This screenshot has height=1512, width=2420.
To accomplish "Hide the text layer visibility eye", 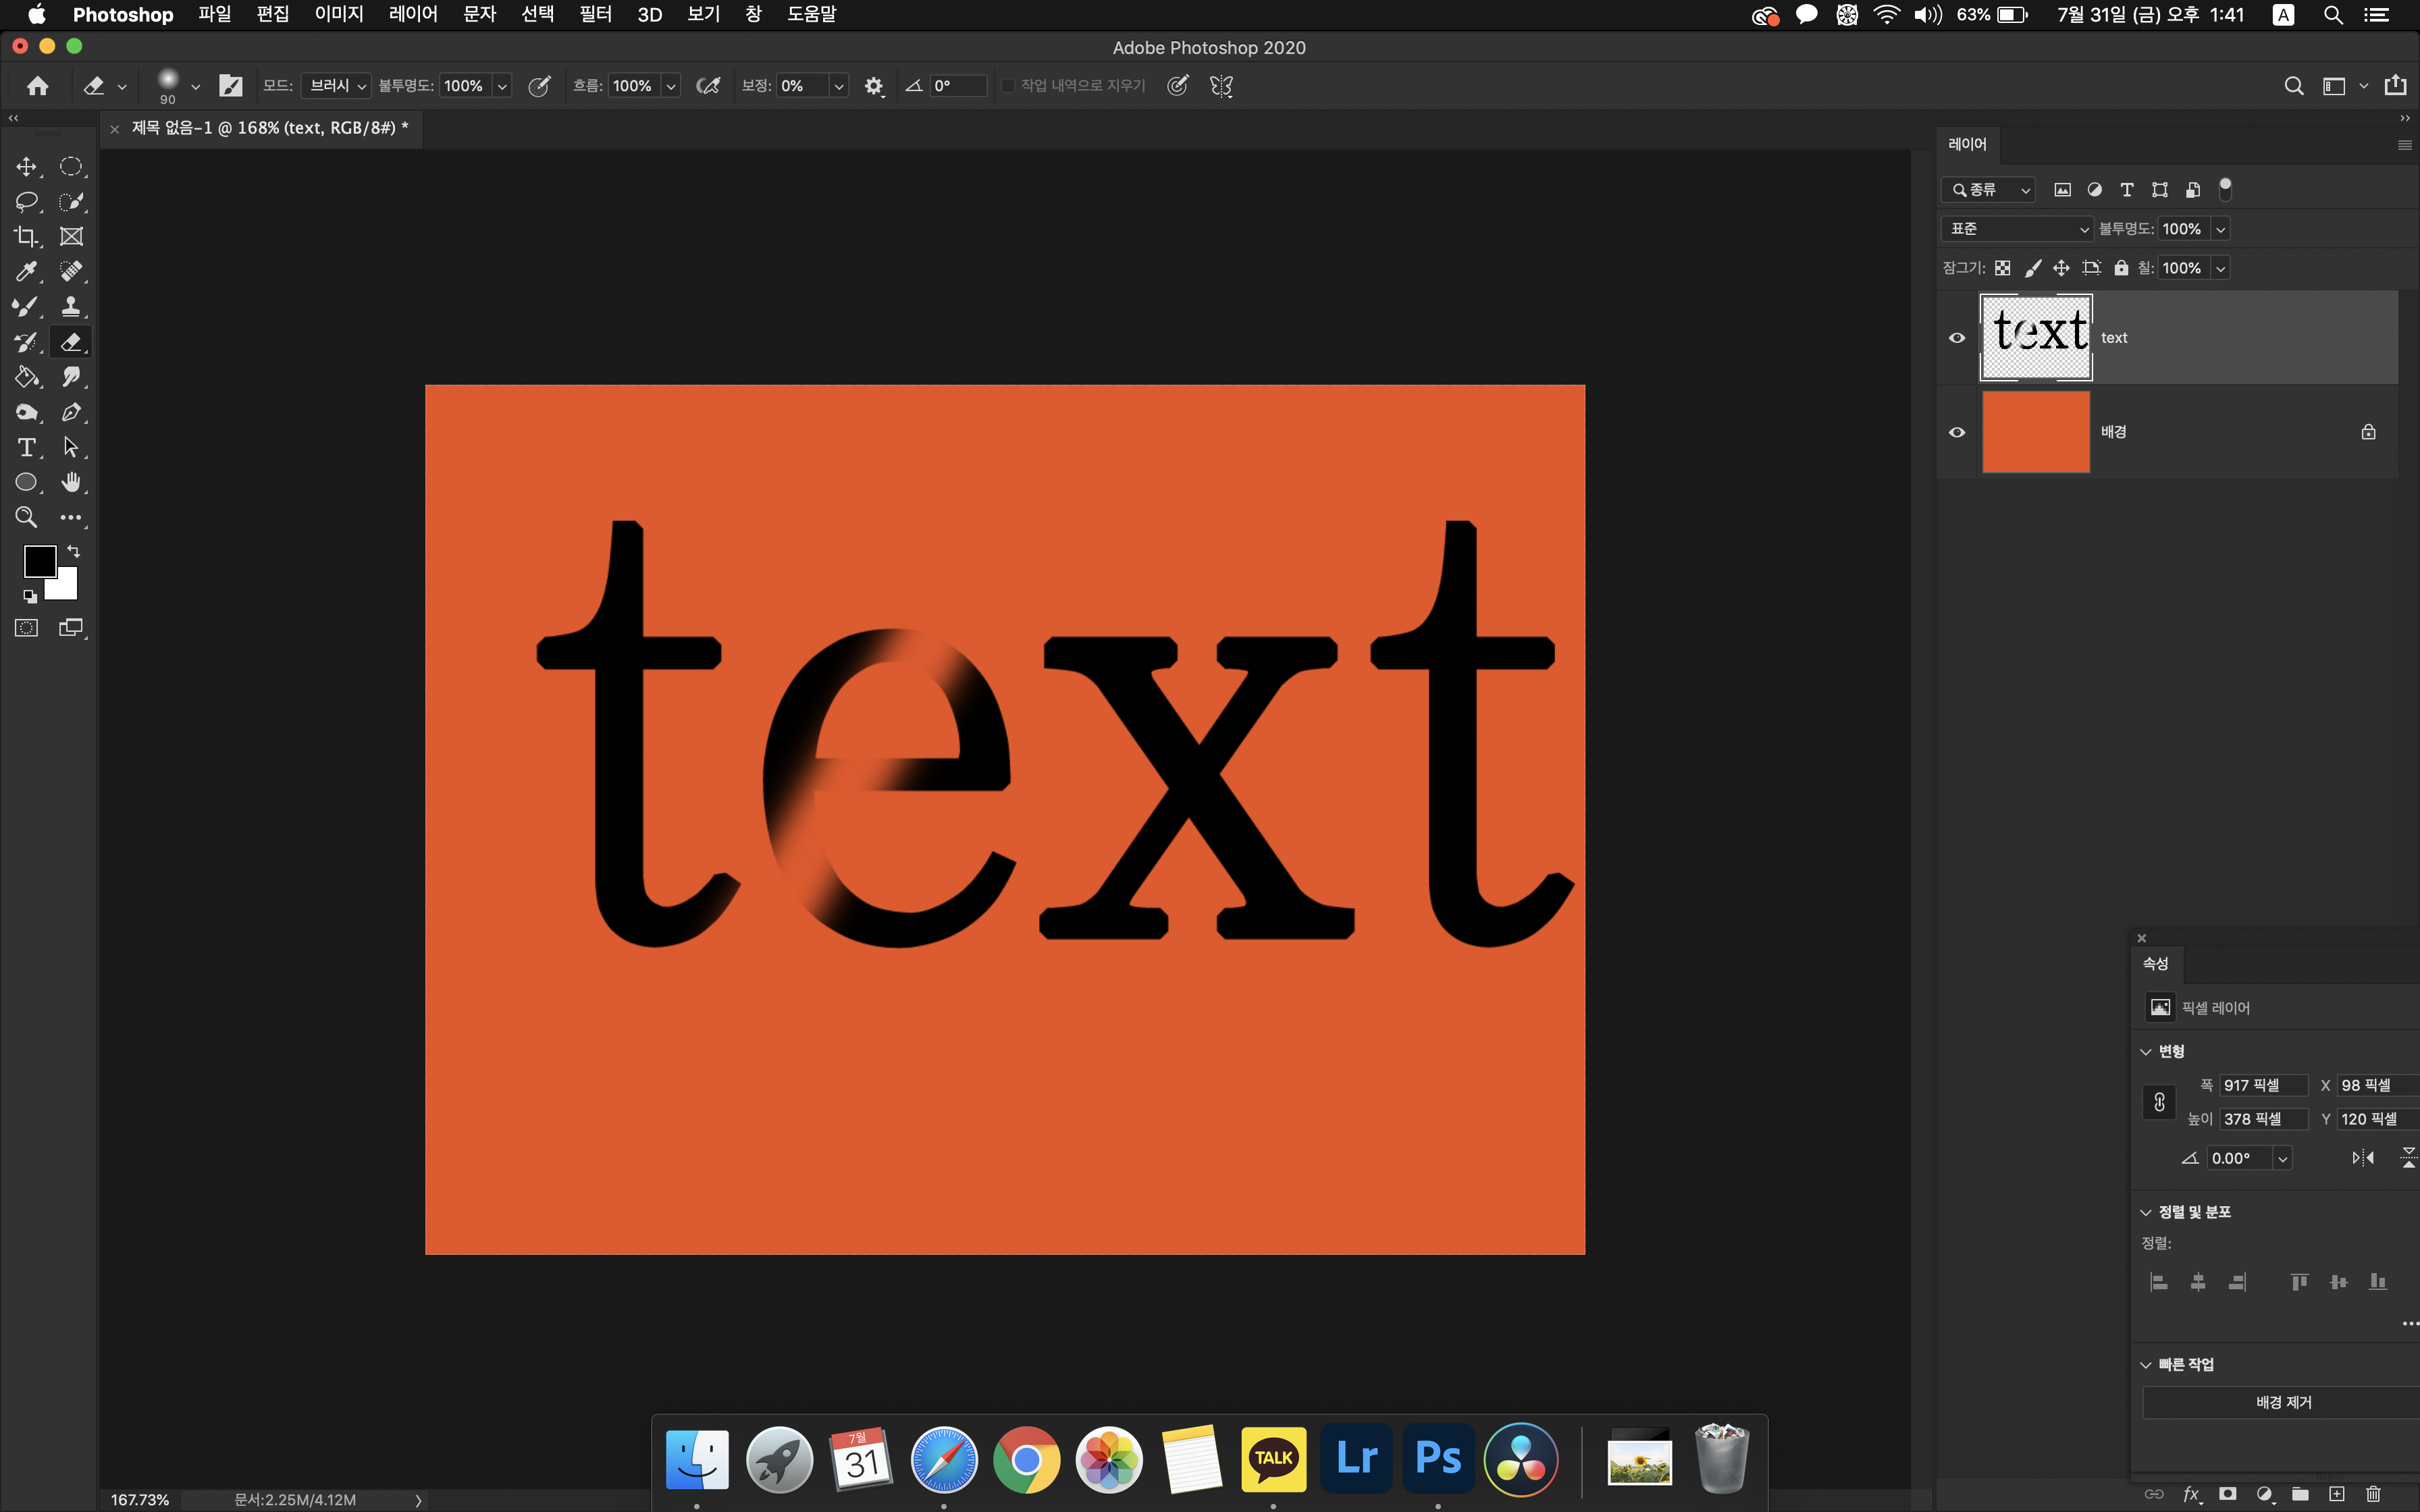I will coord(1957,338).
